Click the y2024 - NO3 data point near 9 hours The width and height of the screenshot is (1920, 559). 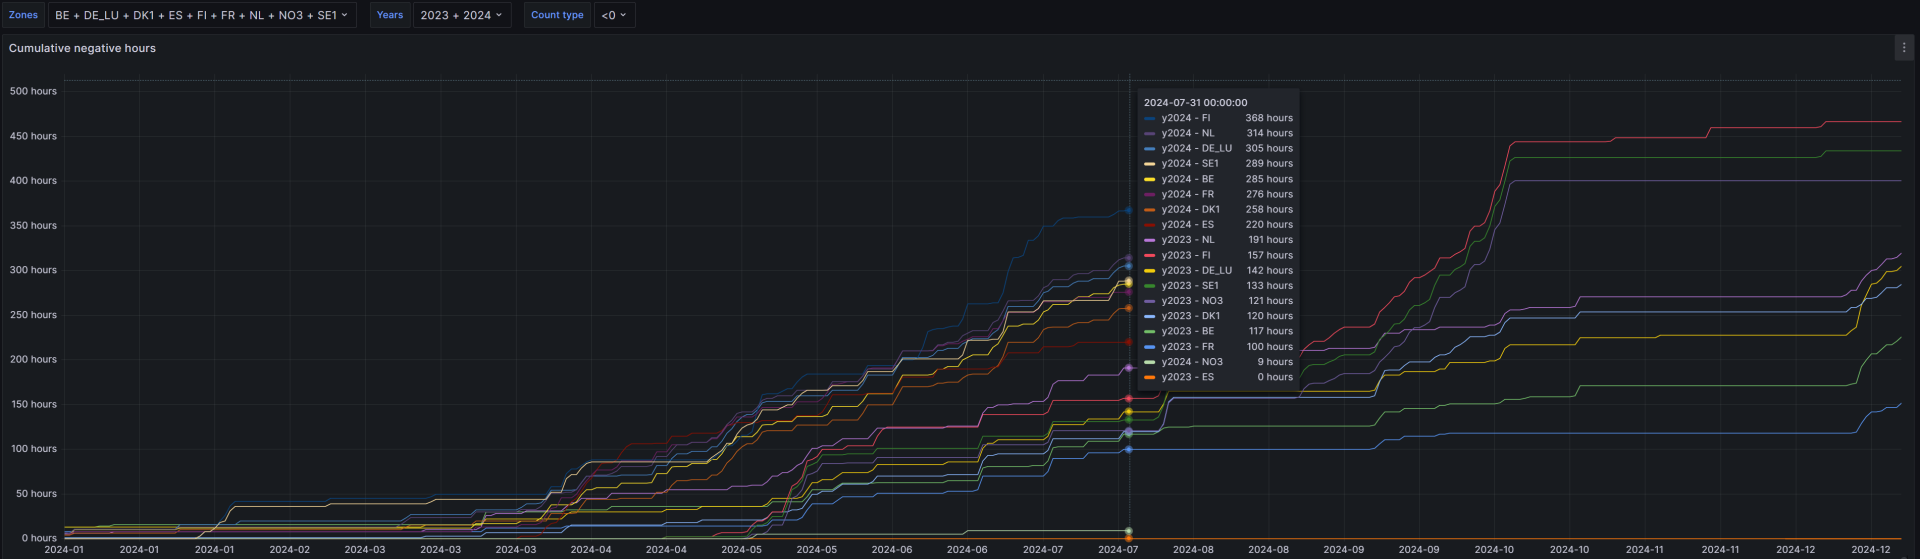[x=1129, y=531]
